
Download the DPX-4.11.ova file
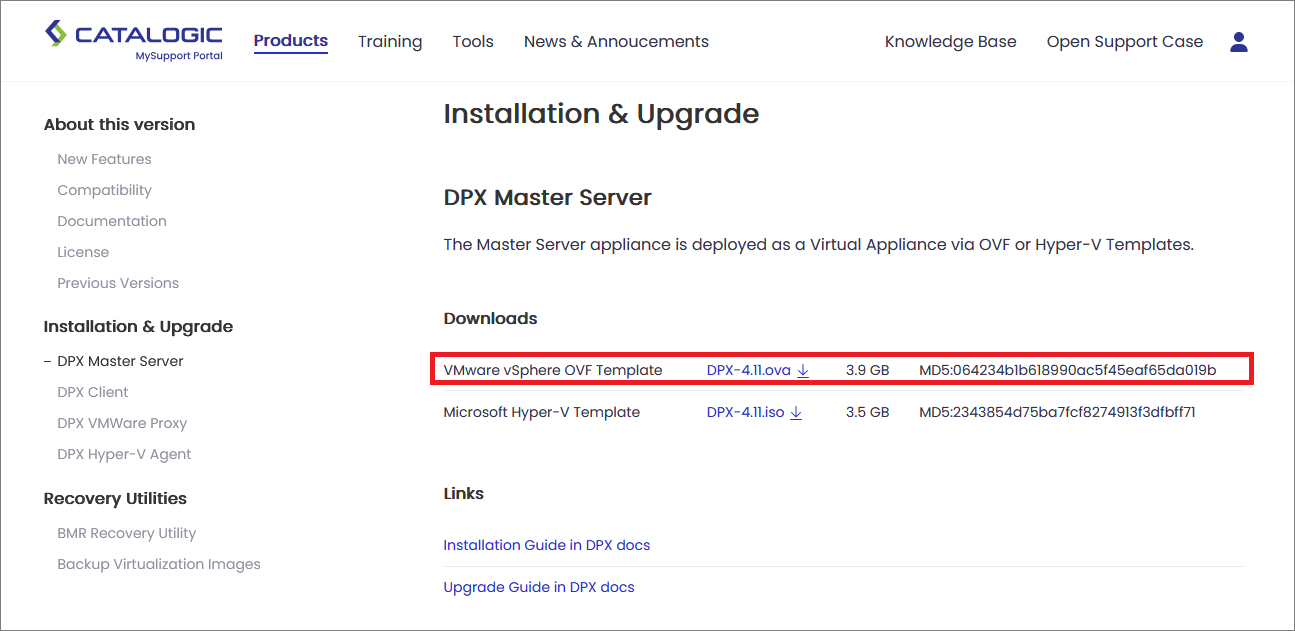(748, 370)
